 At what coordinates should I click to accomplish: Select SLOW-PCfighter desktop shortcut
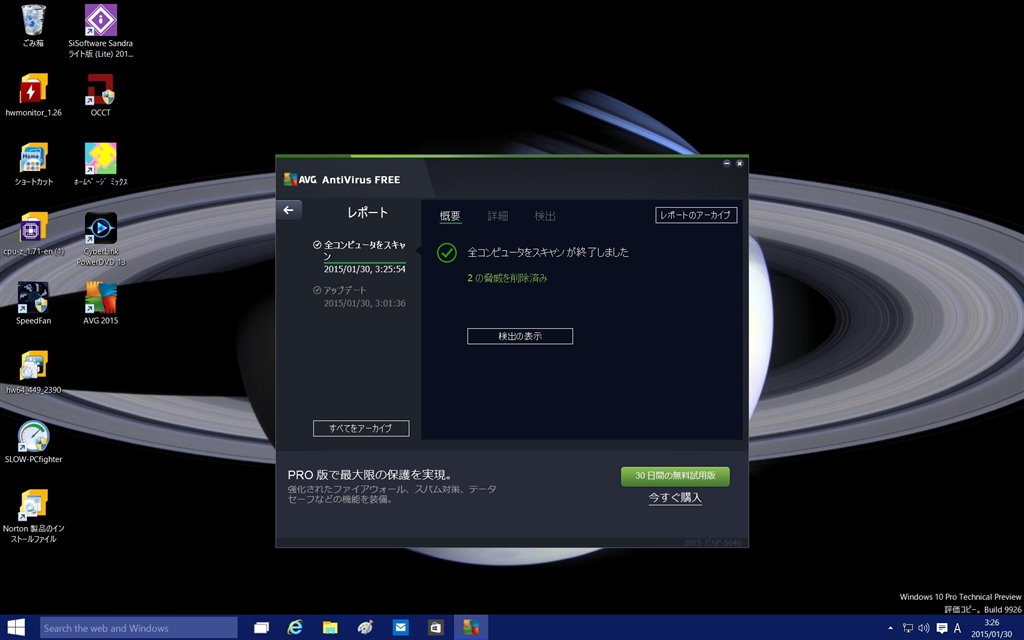33,441
